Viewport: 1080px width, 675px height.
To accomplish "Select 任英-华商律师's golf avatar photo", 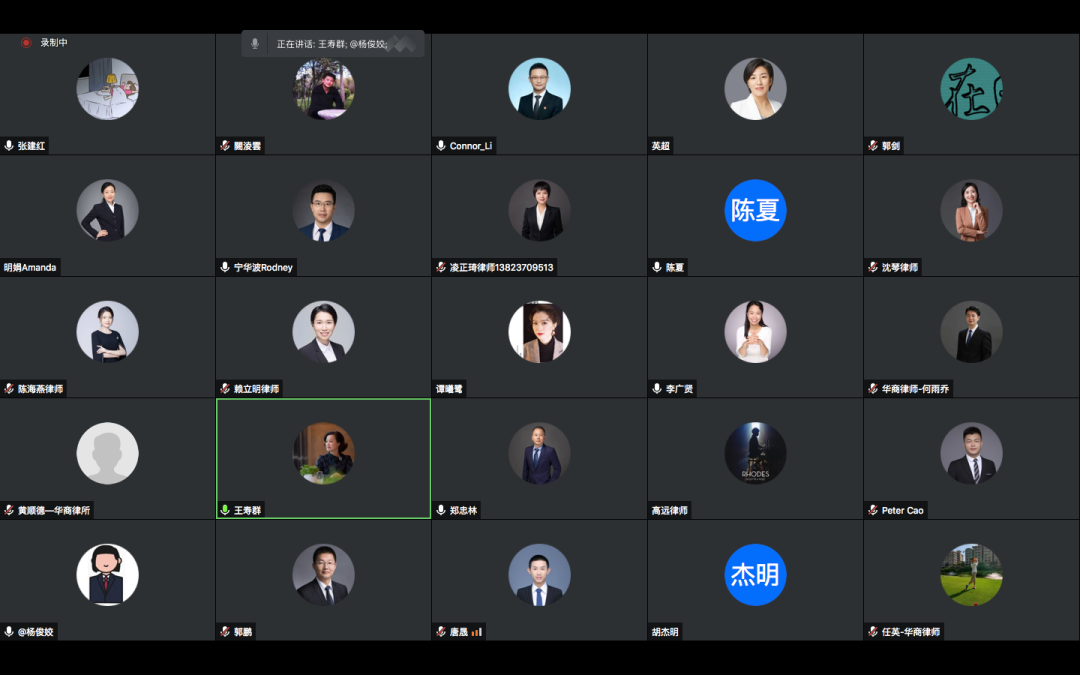I will pyautogui.click(x=971, y=574).
